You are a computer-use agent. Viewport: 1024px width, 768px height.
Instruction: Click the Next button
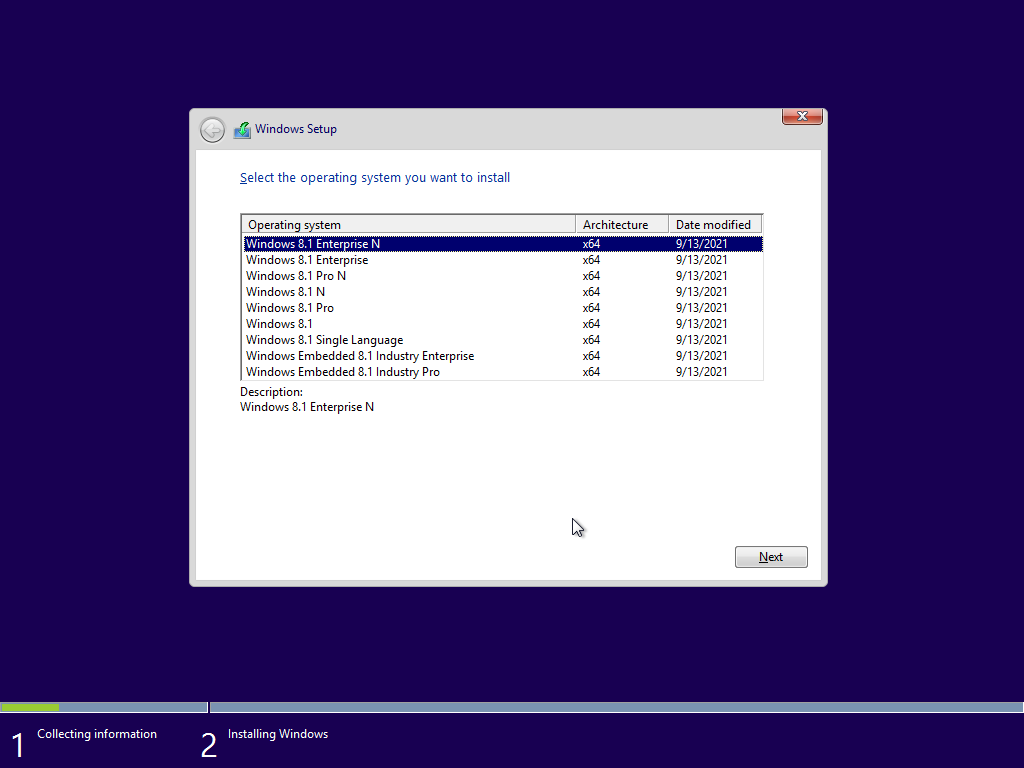point(771,557)
